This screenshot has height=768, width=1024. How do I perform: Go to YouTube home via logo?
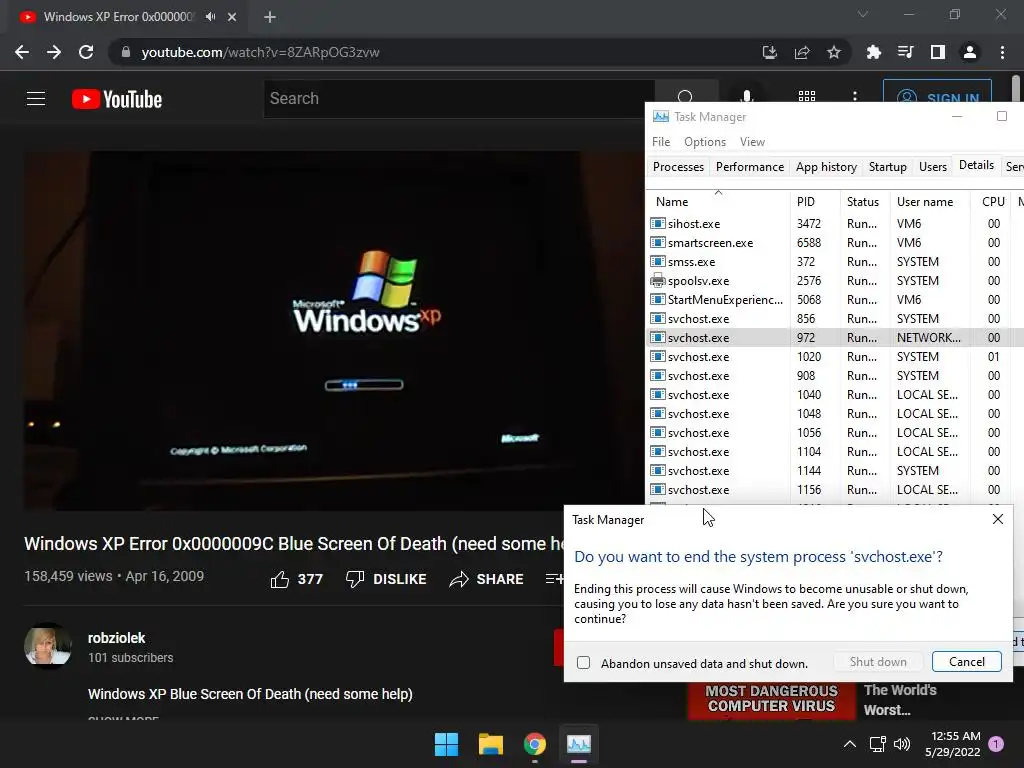117,99
